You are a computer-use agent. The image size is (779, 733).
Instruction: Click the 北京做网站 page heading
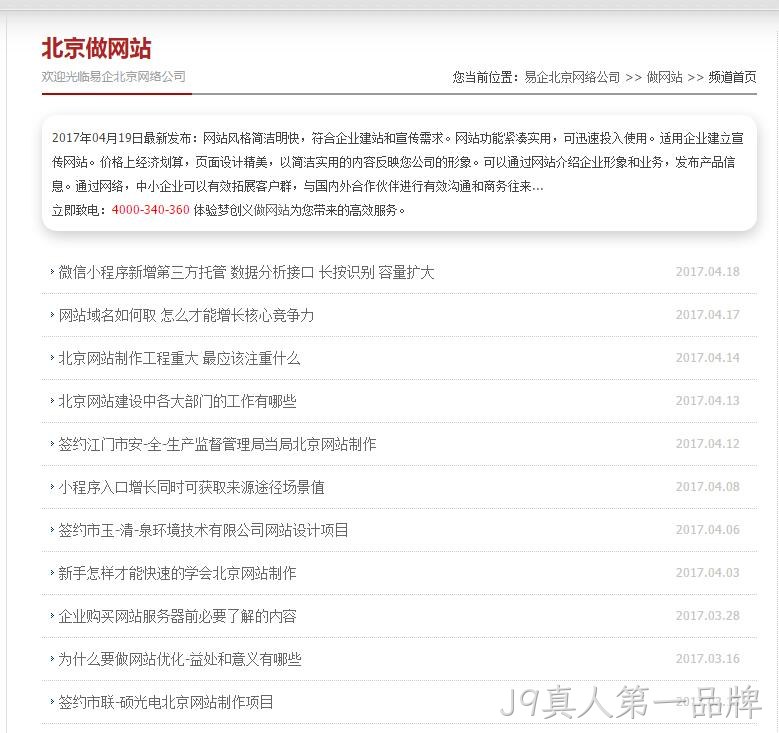pyautogui.click(x=96, y=49)
